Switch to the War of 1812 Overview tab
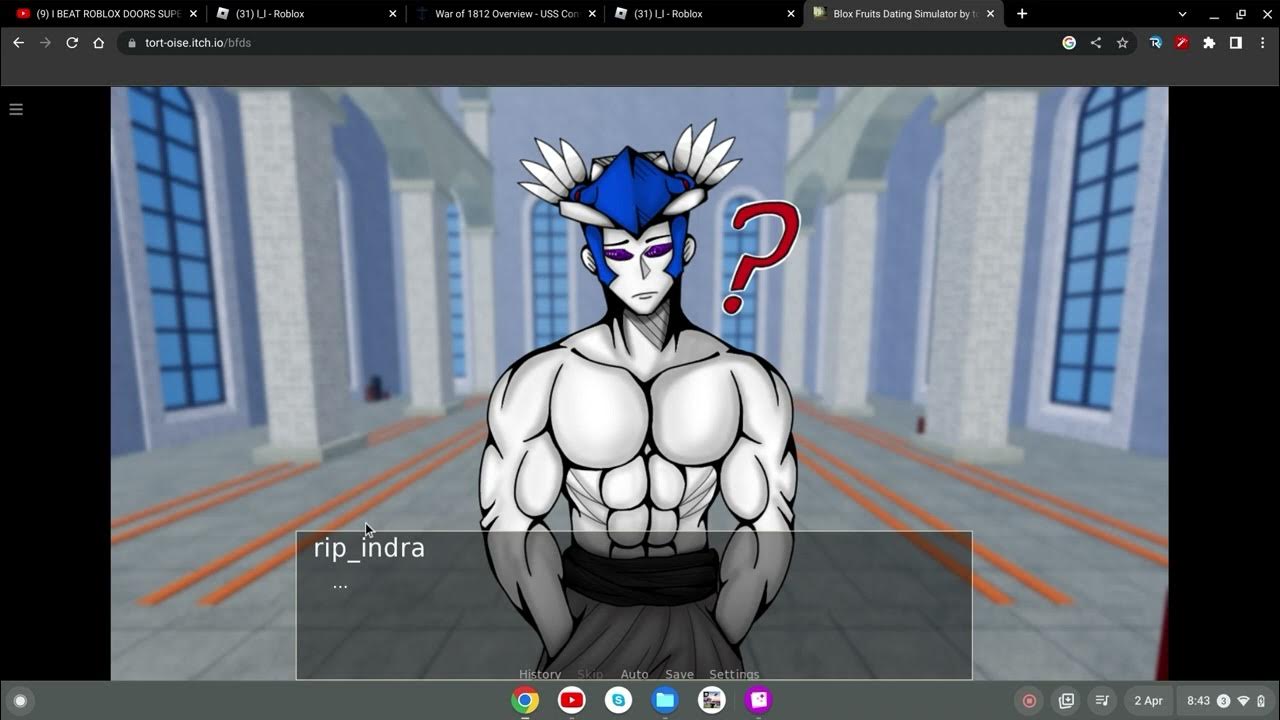Viewport: 1280px width, 720px height. [505, 14]
